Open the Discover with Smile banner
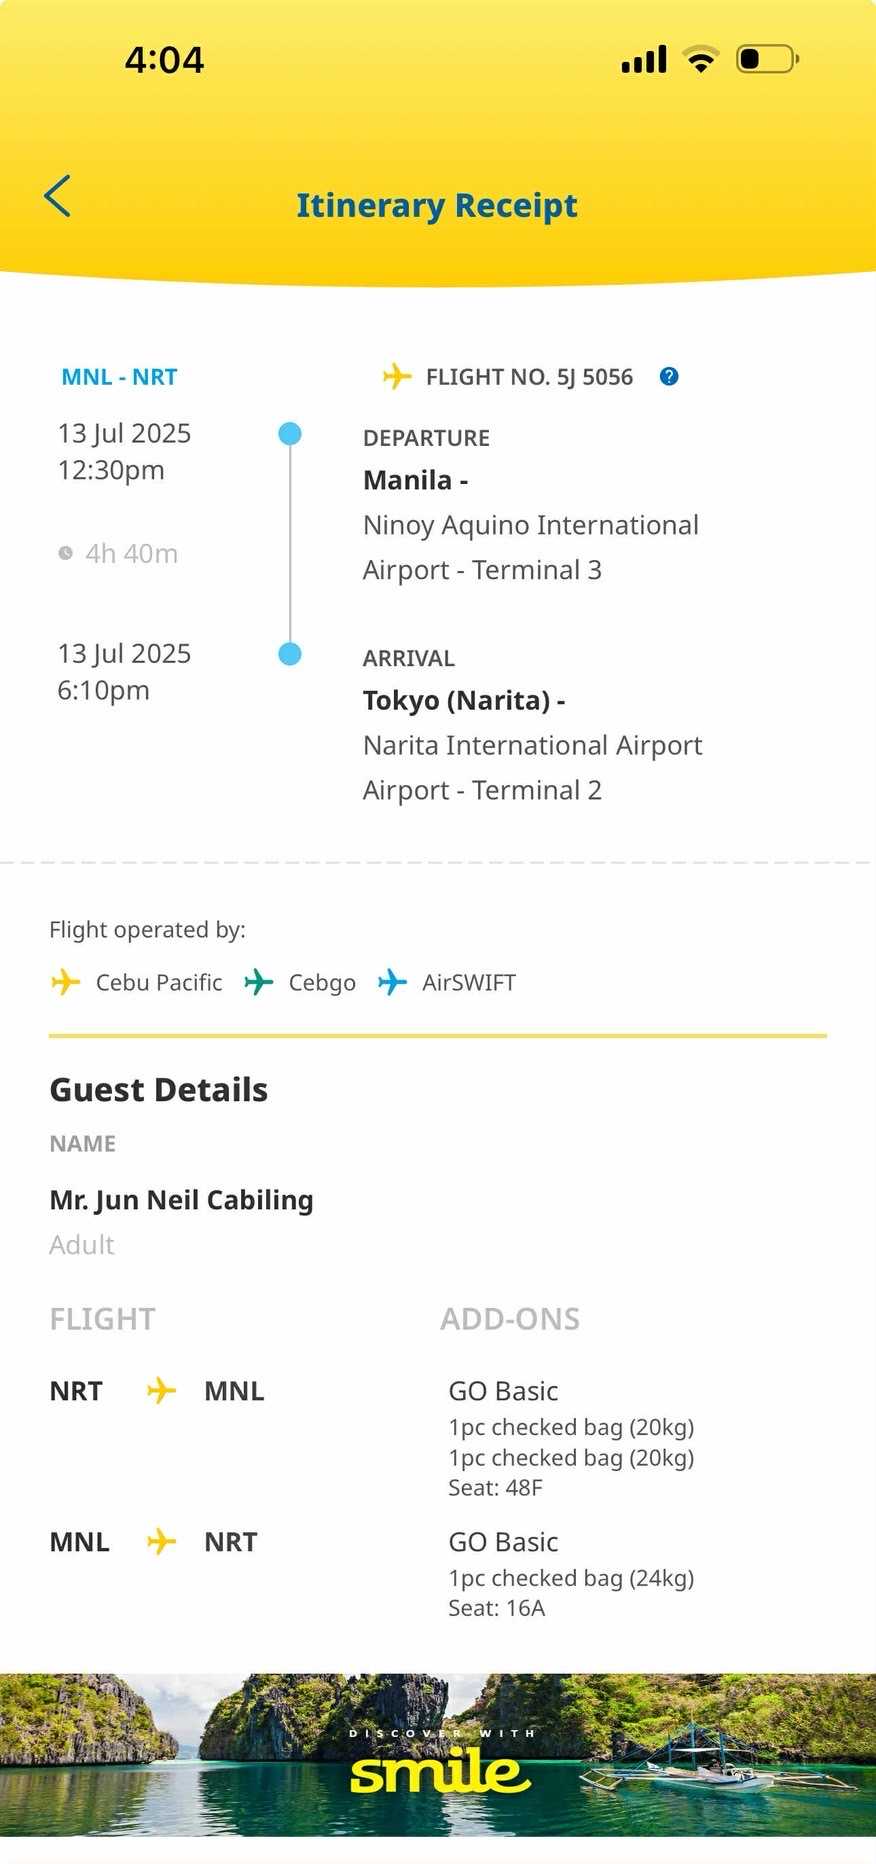876x1864 pixels. coord(438,1754)
